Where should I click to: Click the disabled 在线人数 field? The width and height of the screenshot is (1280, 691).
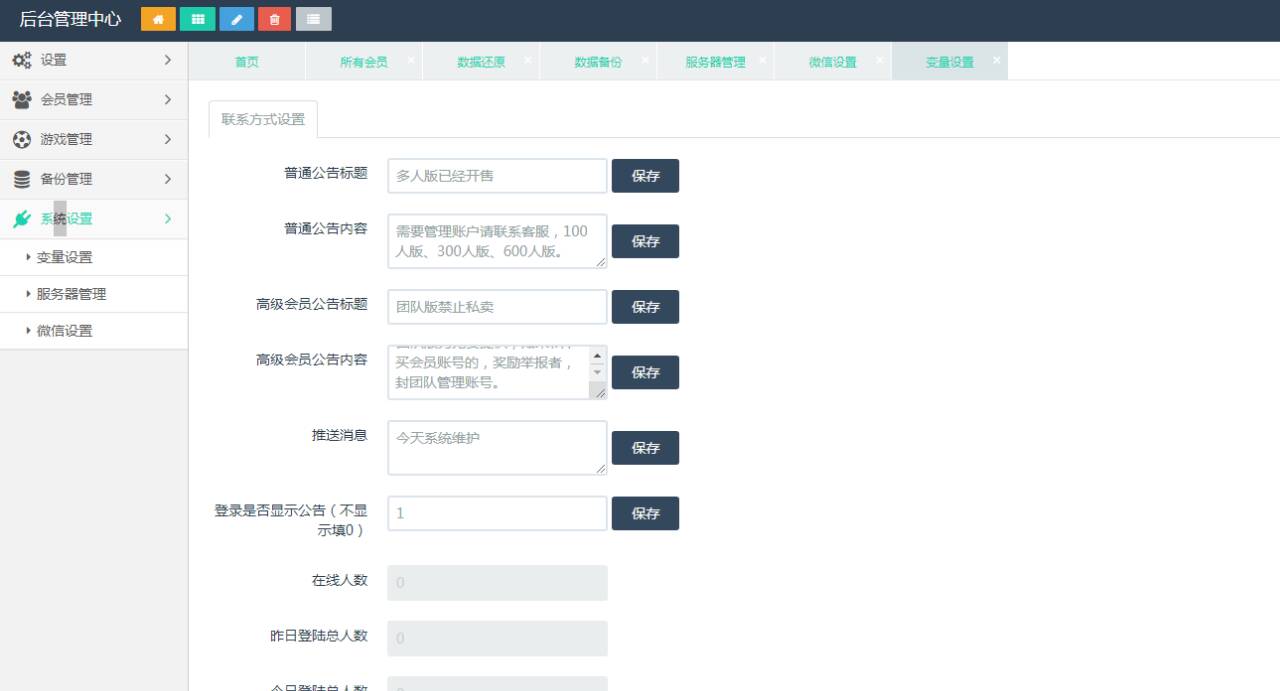pos(497,583)
